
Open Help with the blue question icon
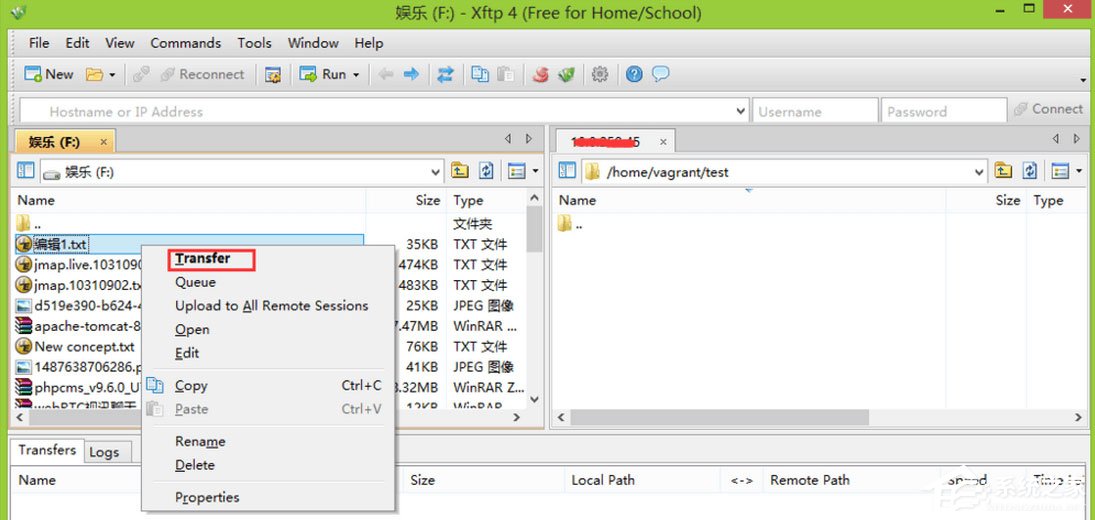tap(634, 74)
